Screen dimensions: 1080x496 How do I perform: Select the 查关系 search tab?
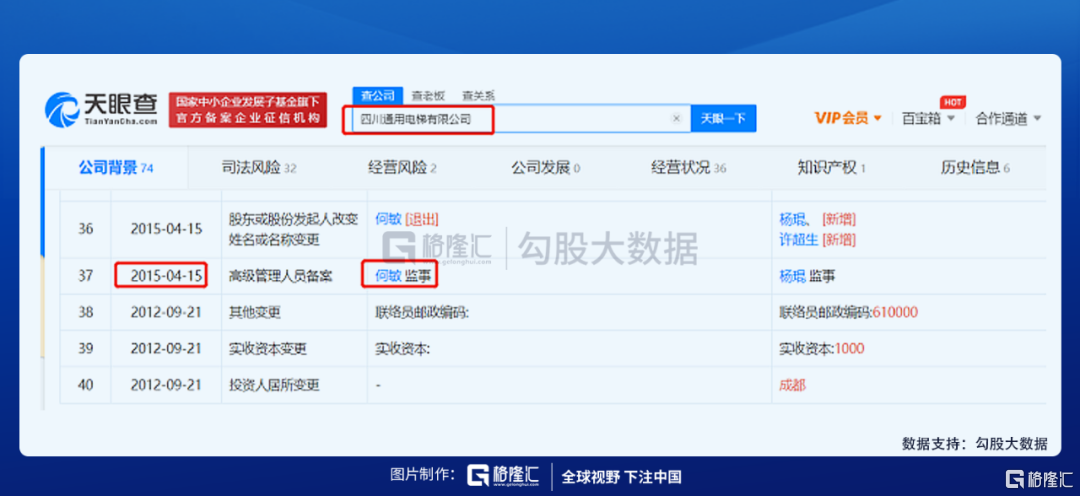pos(478,96)
